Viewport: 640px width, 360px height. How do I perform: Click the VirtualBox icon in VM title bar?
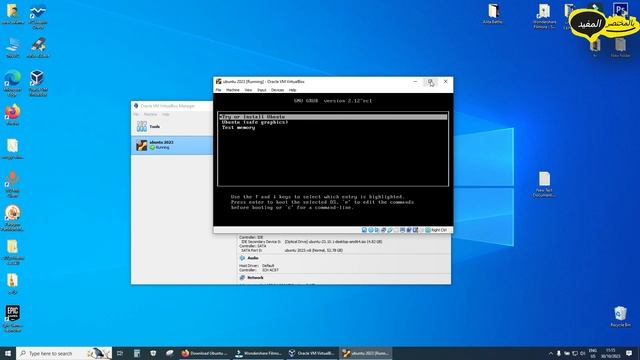click(219, 82)
